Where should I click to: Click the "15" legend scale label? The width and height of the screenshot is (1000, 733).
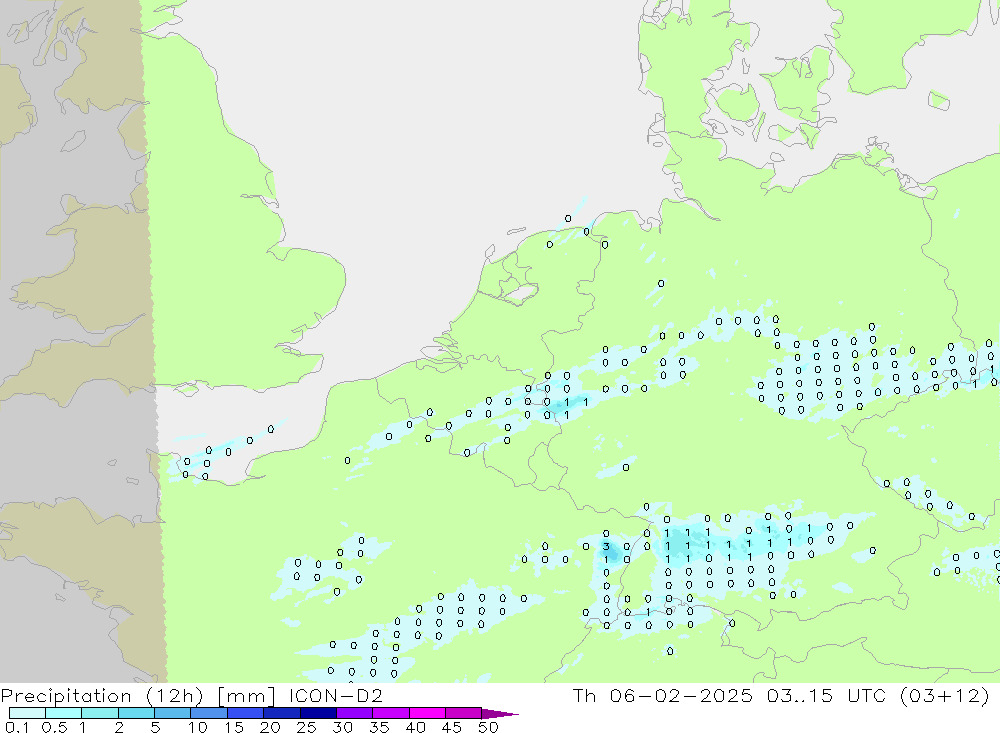pyautogui.click(x=233, y=727)
